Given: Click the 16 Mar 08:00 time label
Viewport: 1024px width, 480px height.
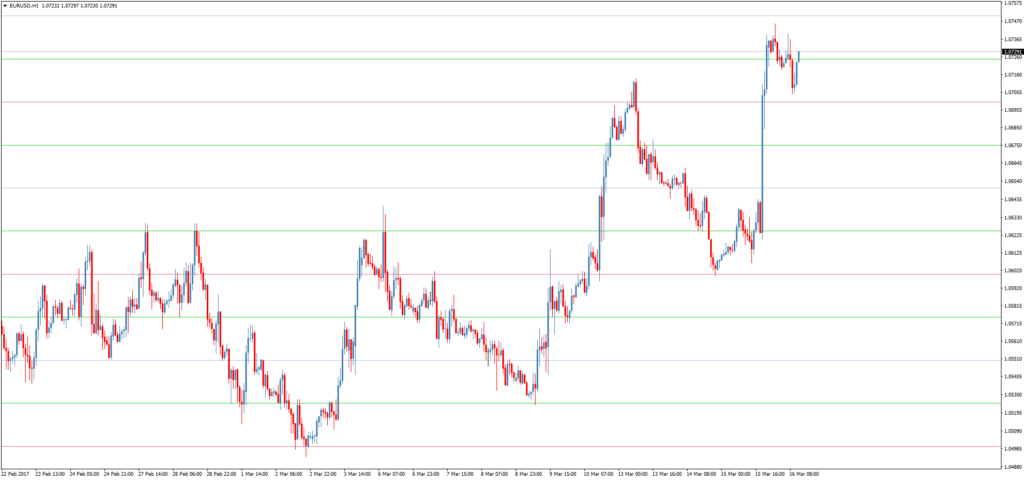Looking at the screenshot, I should [804, 474].
